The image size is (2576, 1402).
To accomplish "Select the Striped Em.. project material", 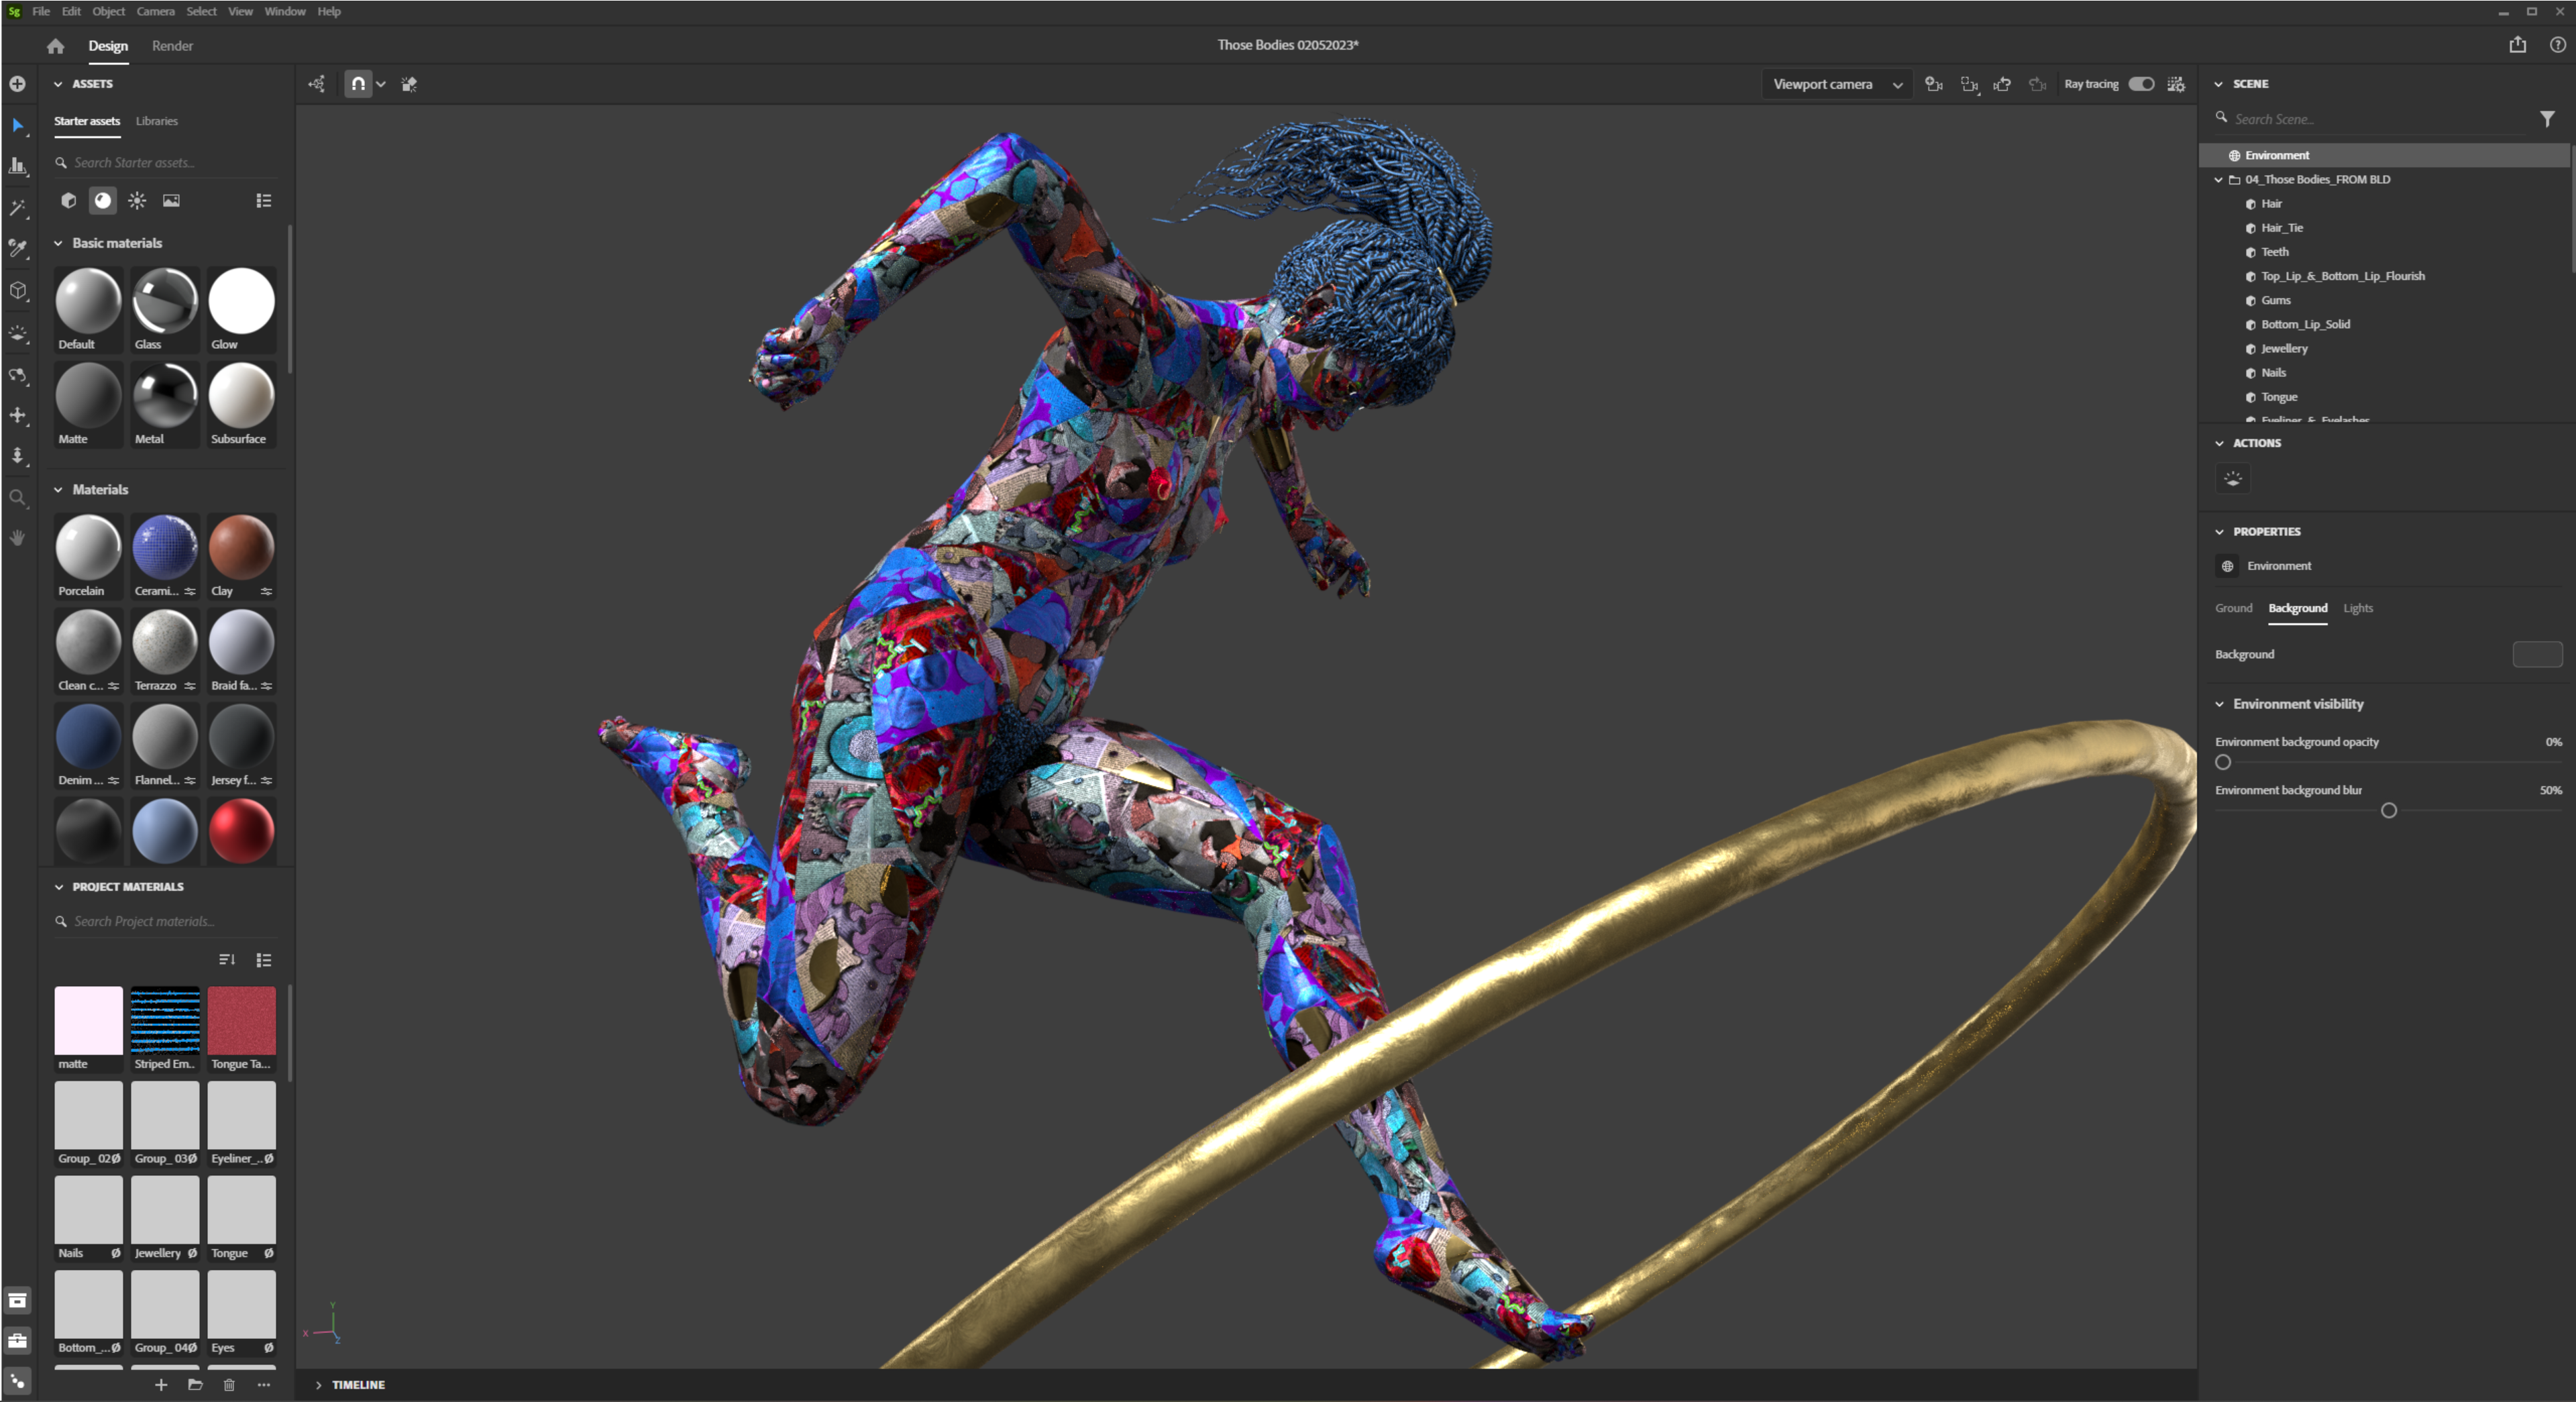I will (x=165, y=1029).
